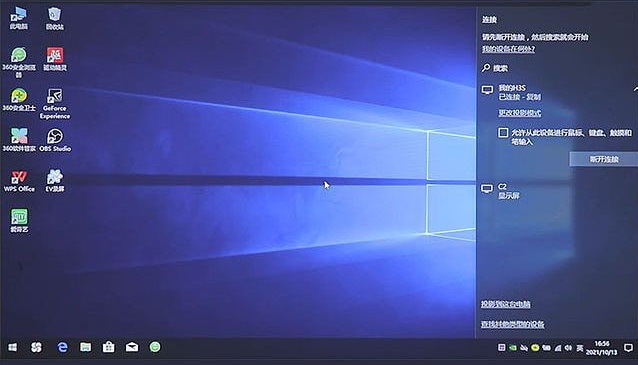Open the where is my device link
Image resolution: width=638 pixels, height=365 pixels.
click(x=508, y=49)
